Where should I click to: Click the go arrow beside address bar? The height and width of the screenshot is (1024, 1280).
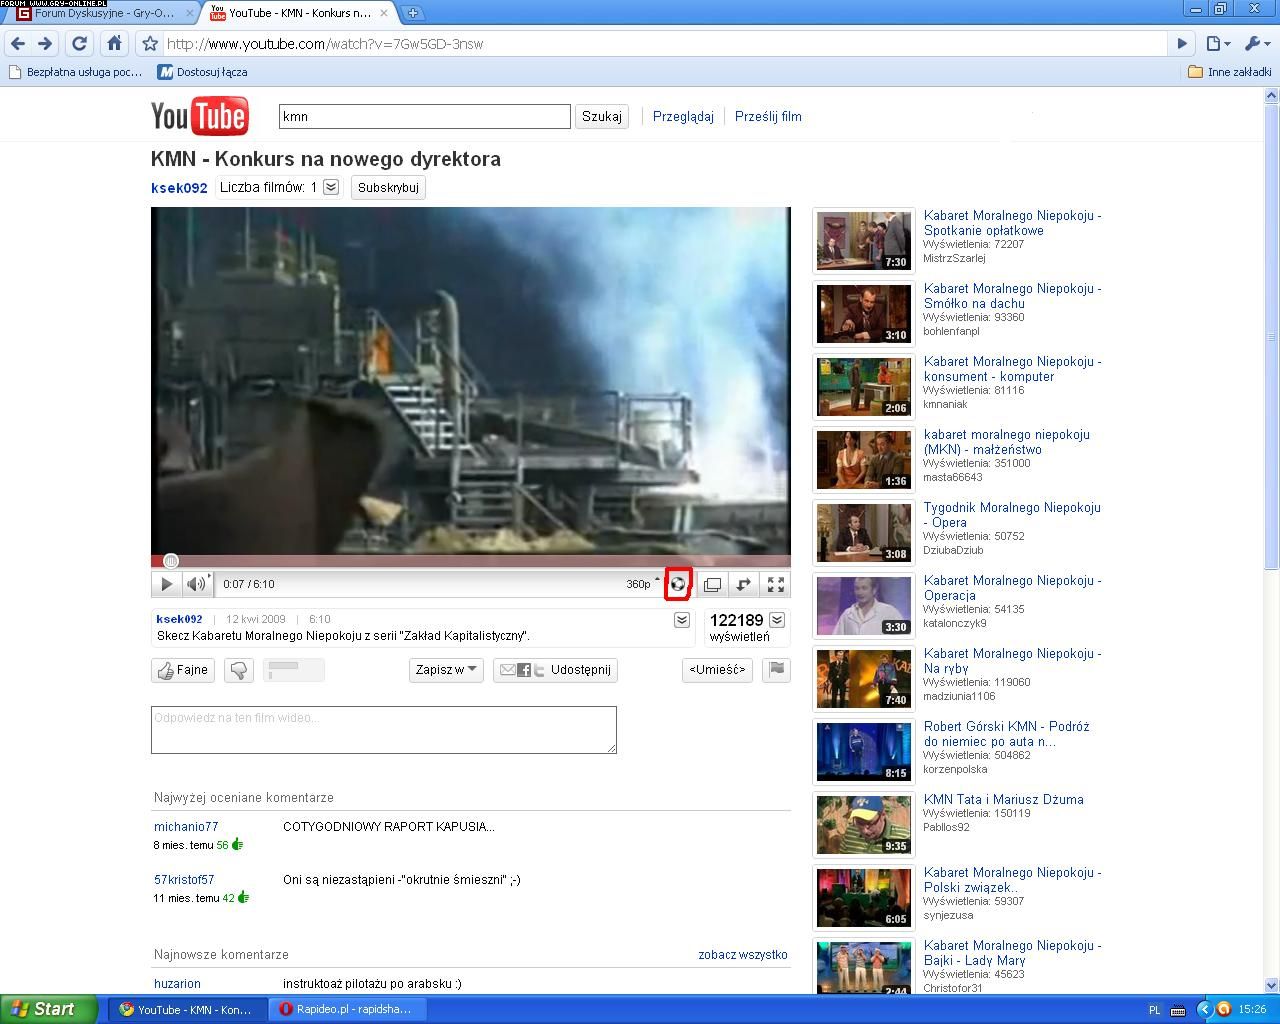click(1182, 43)
